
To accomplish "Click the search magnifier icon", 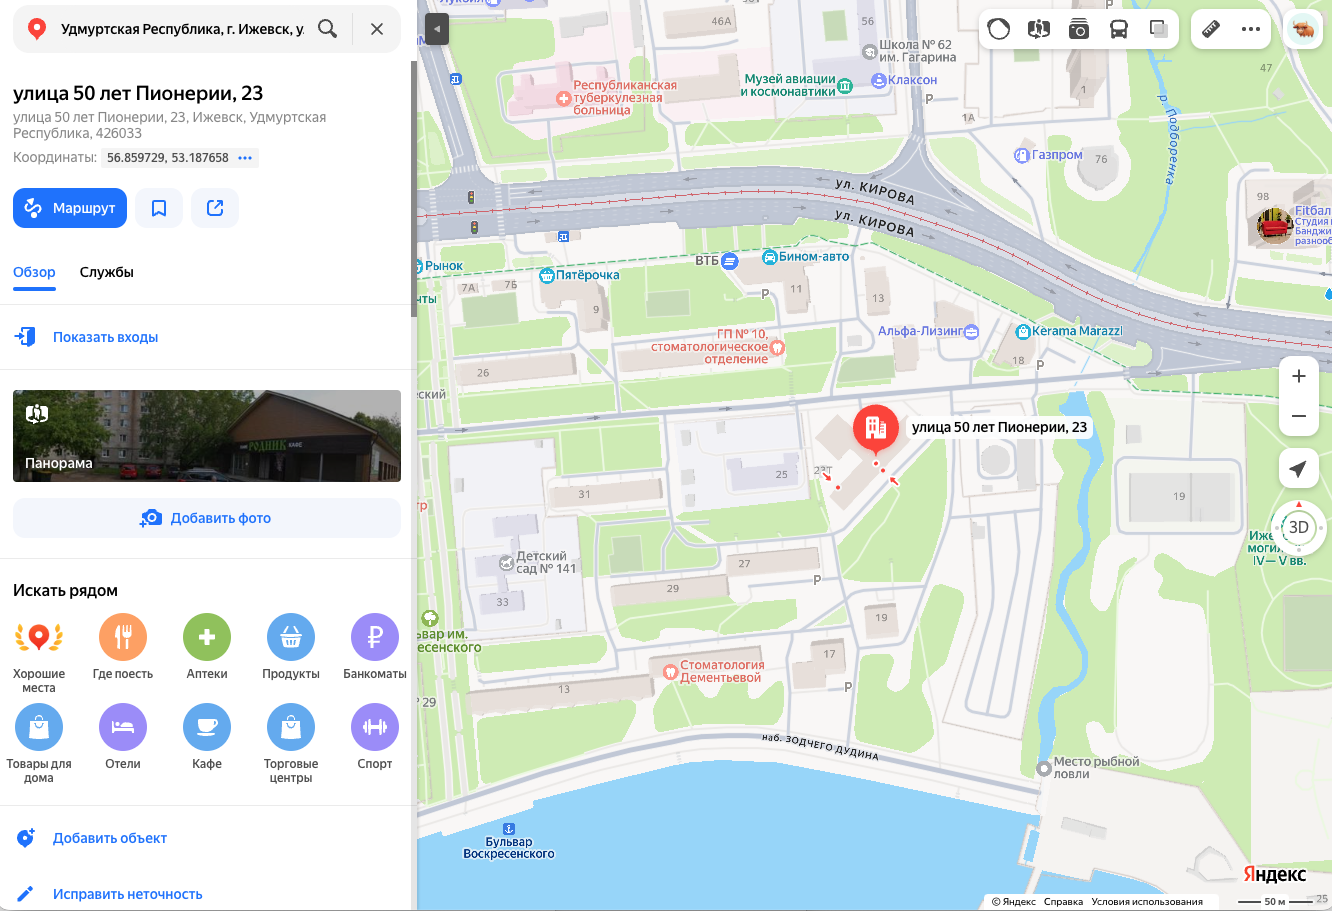I will coord(327,29).
